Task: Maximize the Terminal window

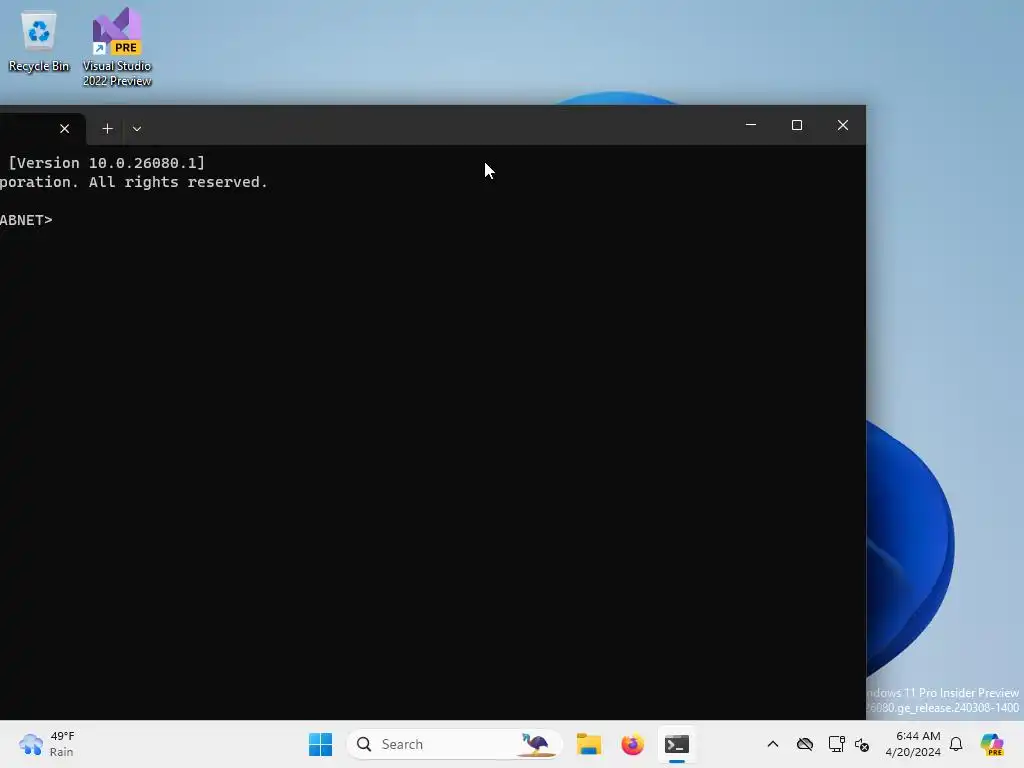Action: click(x=797, y=125)
